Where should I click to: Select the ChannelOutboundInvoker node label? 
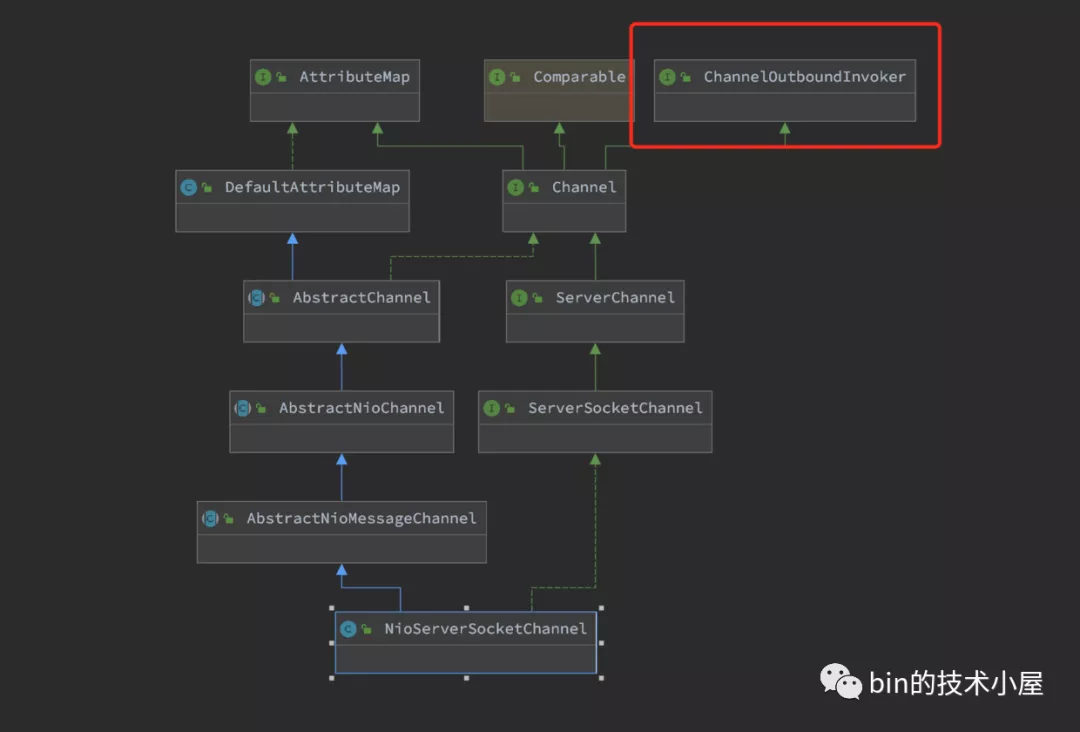[804, 76]
